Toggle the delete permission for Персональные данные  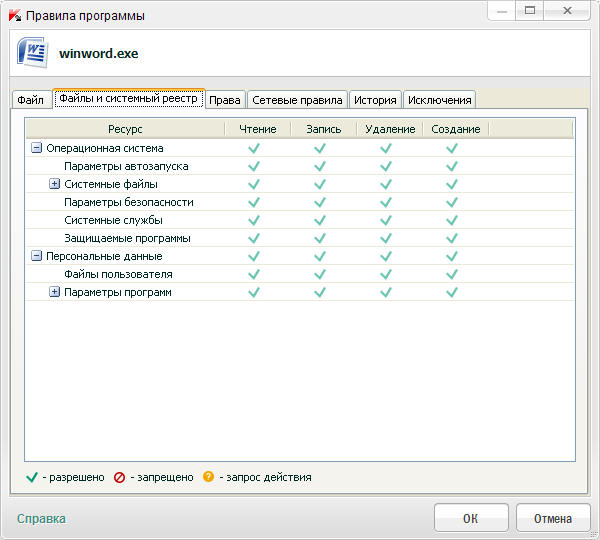click(386, 256)
